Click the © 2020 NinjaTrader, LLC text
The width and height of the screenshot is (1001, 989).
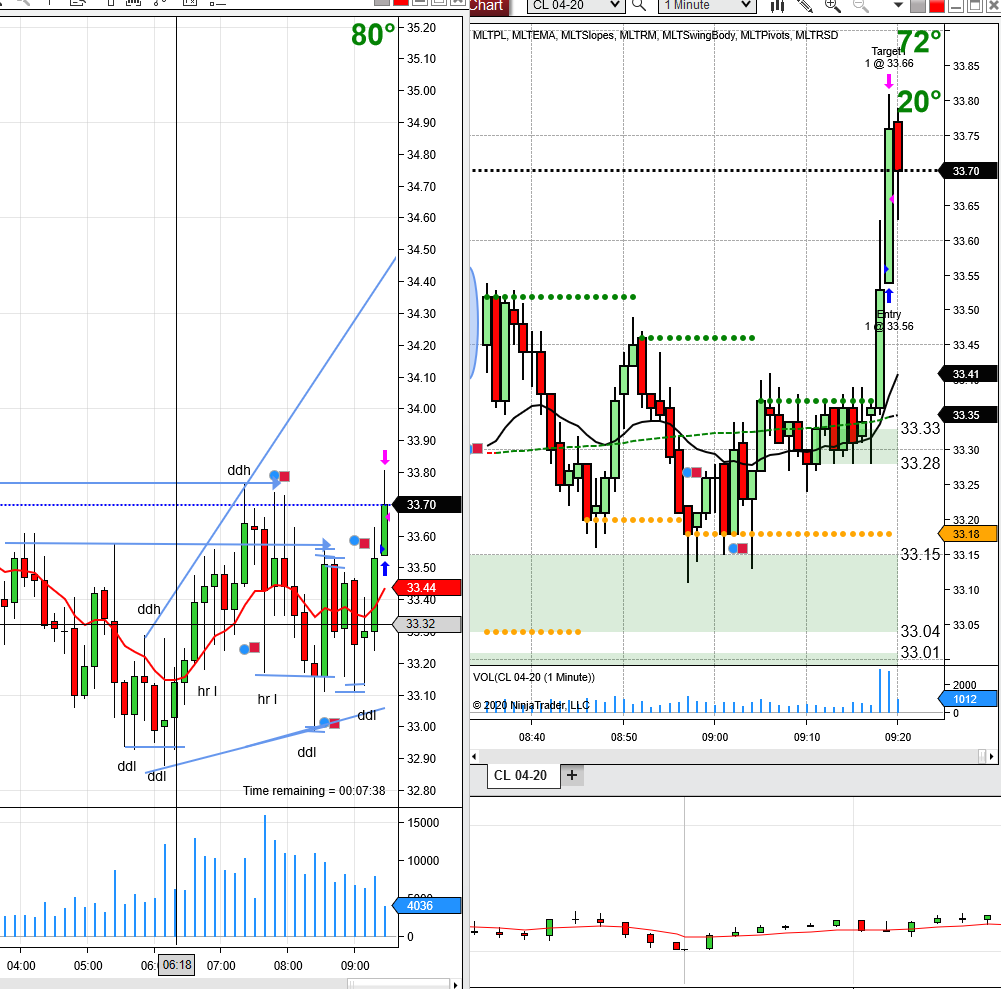tap(531, 706)
